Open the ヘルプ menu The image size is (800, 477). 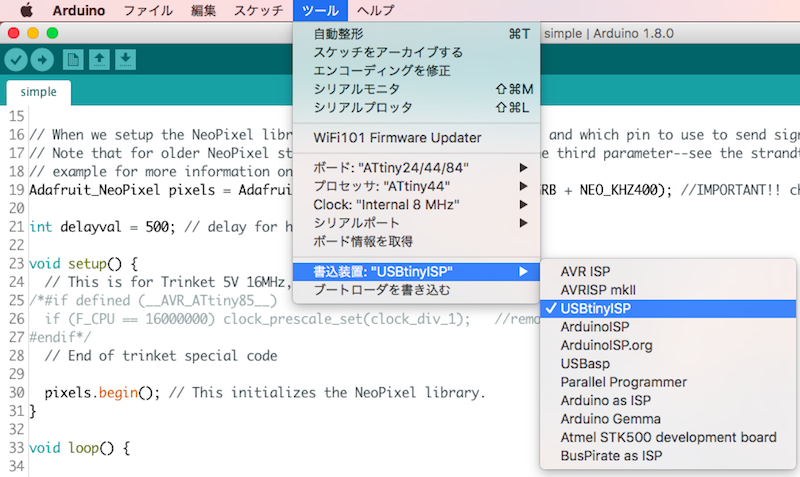click(x=376, y=10)
